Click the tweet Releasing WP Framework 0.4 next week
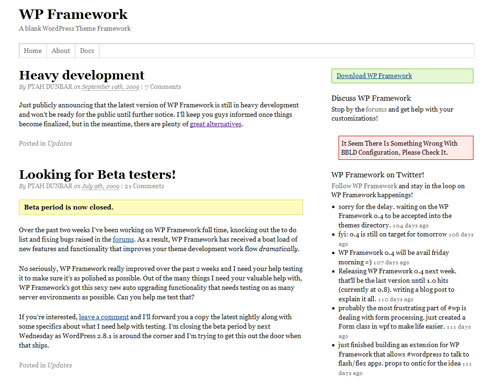Image resolution: width=500 pixels, height=384 pixels. (397, 285)
